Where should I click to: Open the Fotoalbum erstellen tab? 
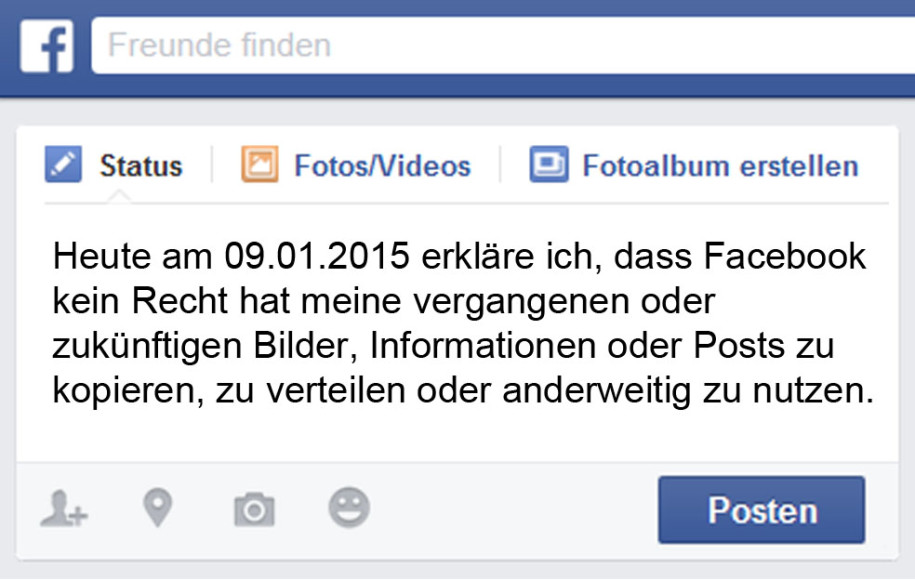pos(721,166)
